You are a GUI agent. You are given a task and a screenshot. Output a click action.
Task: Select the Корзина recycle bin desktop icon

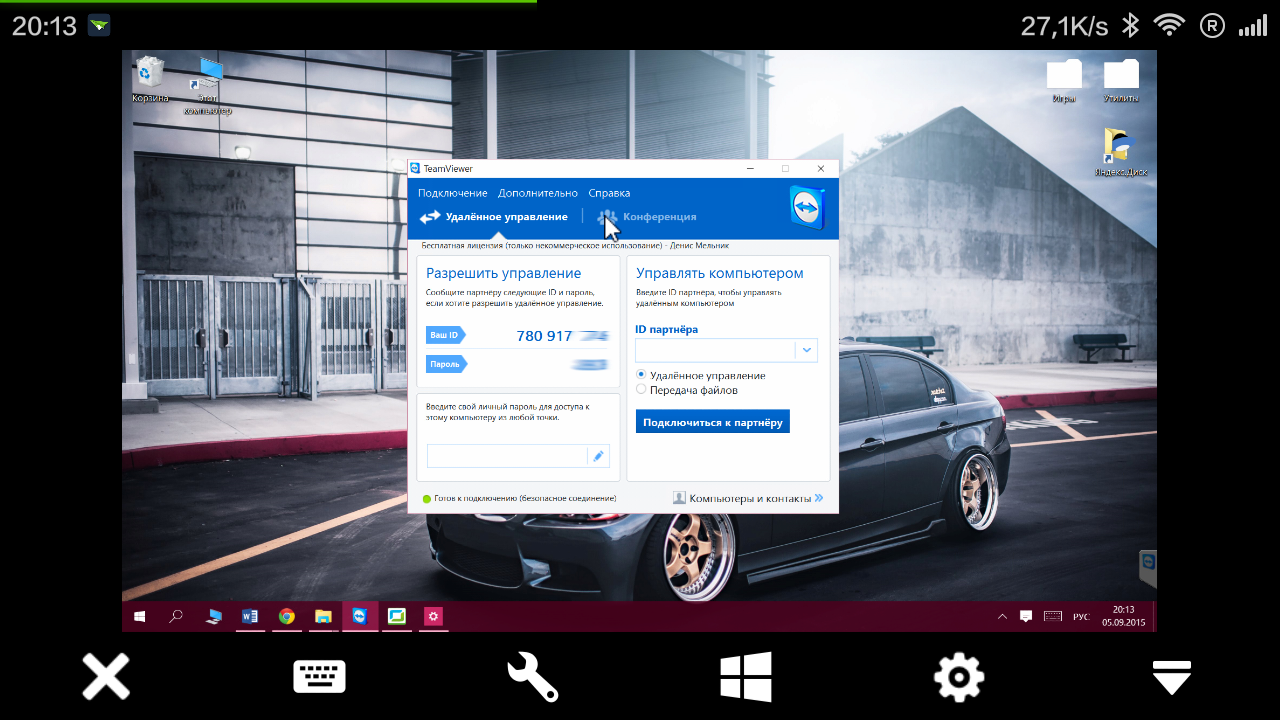click(150, 80)
